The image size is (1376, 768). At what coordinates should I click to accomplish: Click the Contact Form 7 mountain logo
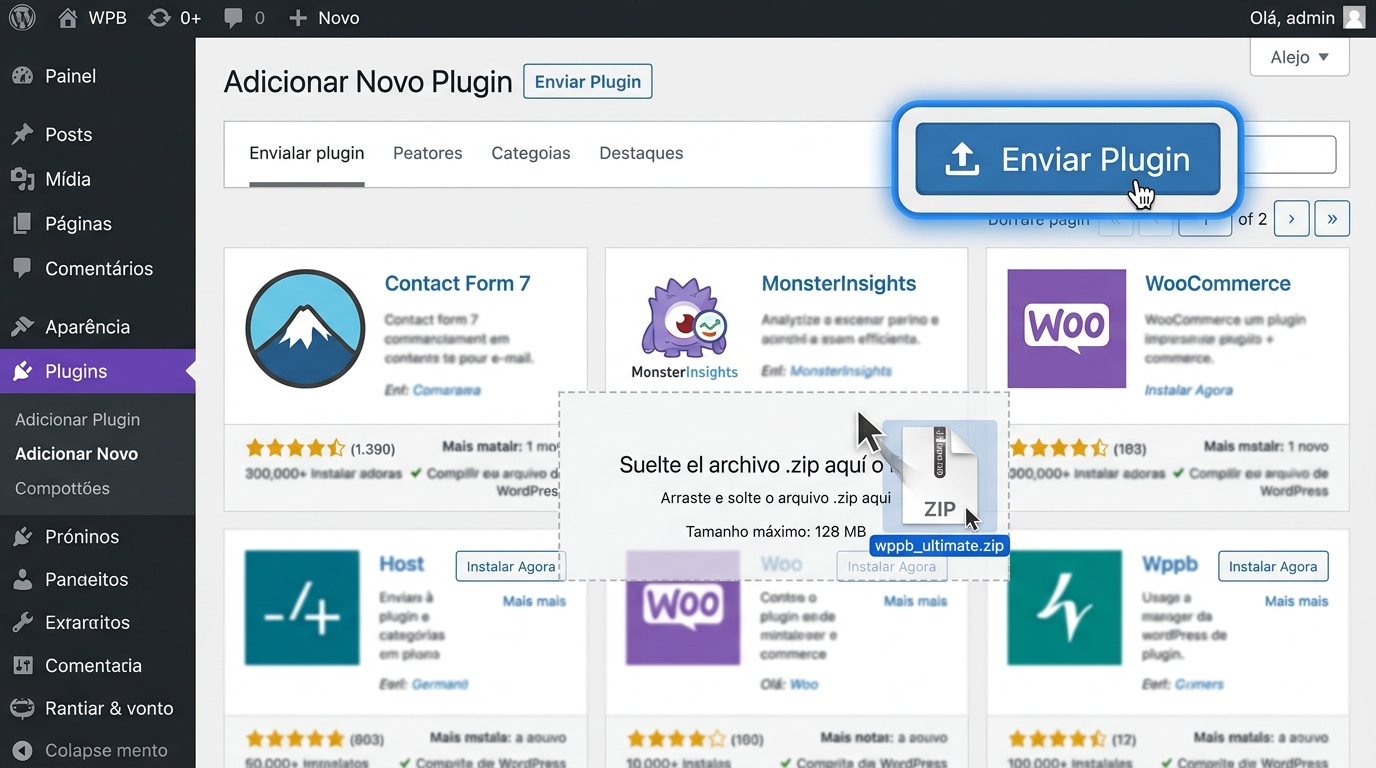tap(305, 329)
